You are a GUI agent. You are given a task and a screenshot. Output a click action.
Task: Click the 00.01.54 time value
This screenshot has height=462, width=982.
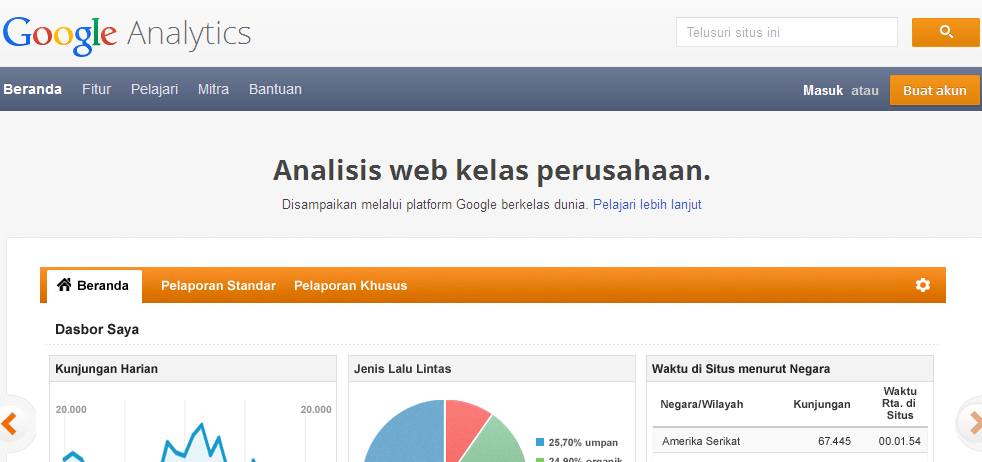pos(899,441)
